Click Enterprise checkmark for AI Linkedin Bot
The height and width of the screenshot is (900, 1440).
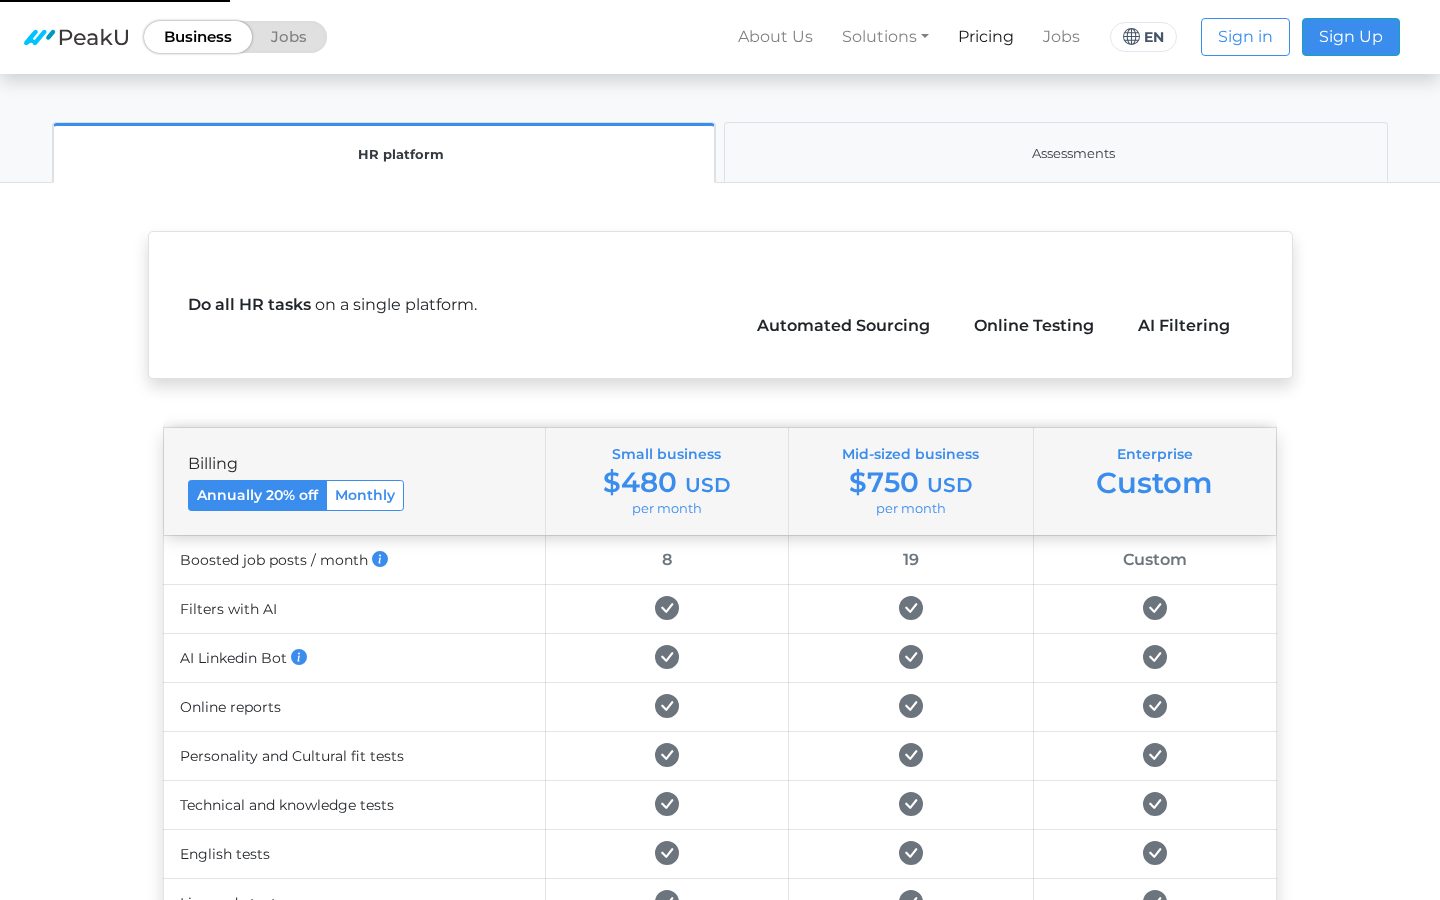[1155, 657]
